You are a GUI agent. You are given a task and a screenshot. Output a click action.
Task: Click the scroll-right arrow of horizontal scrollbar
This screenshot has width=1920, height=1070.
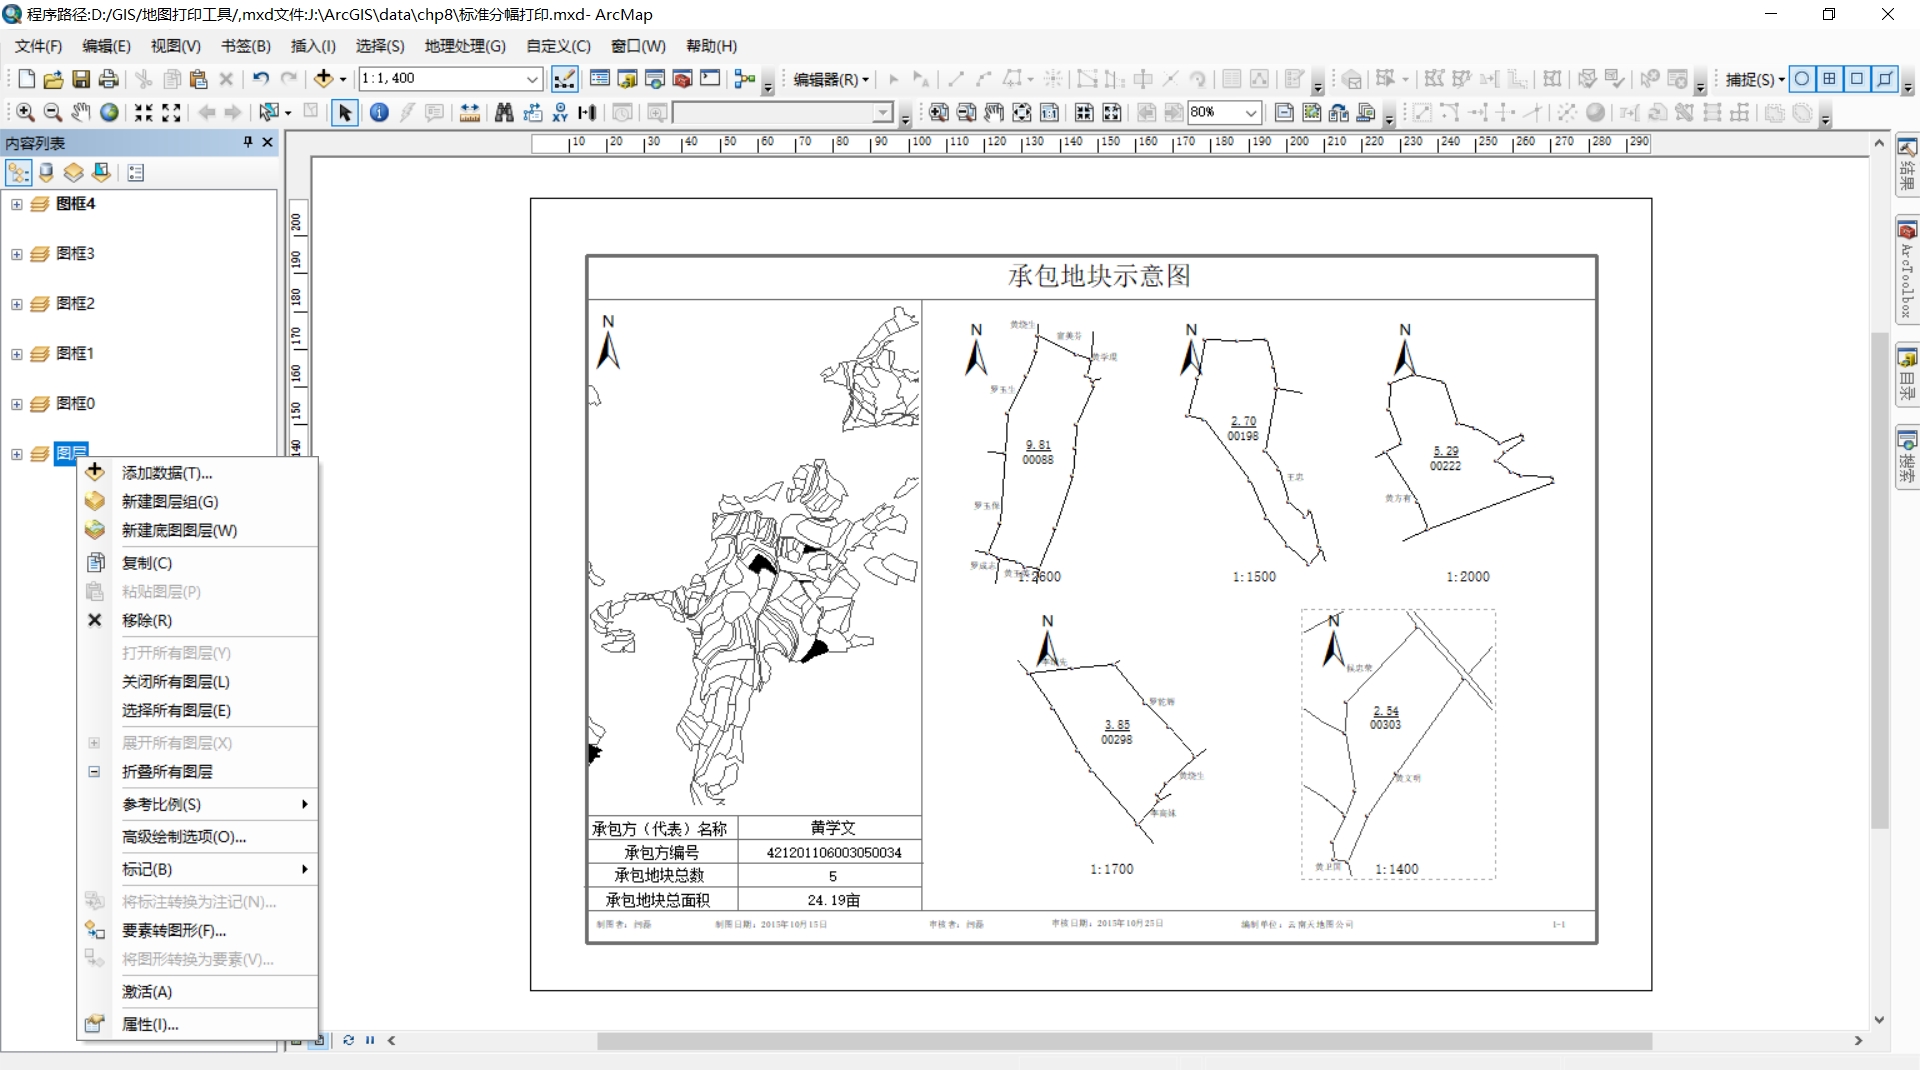1858,1041
